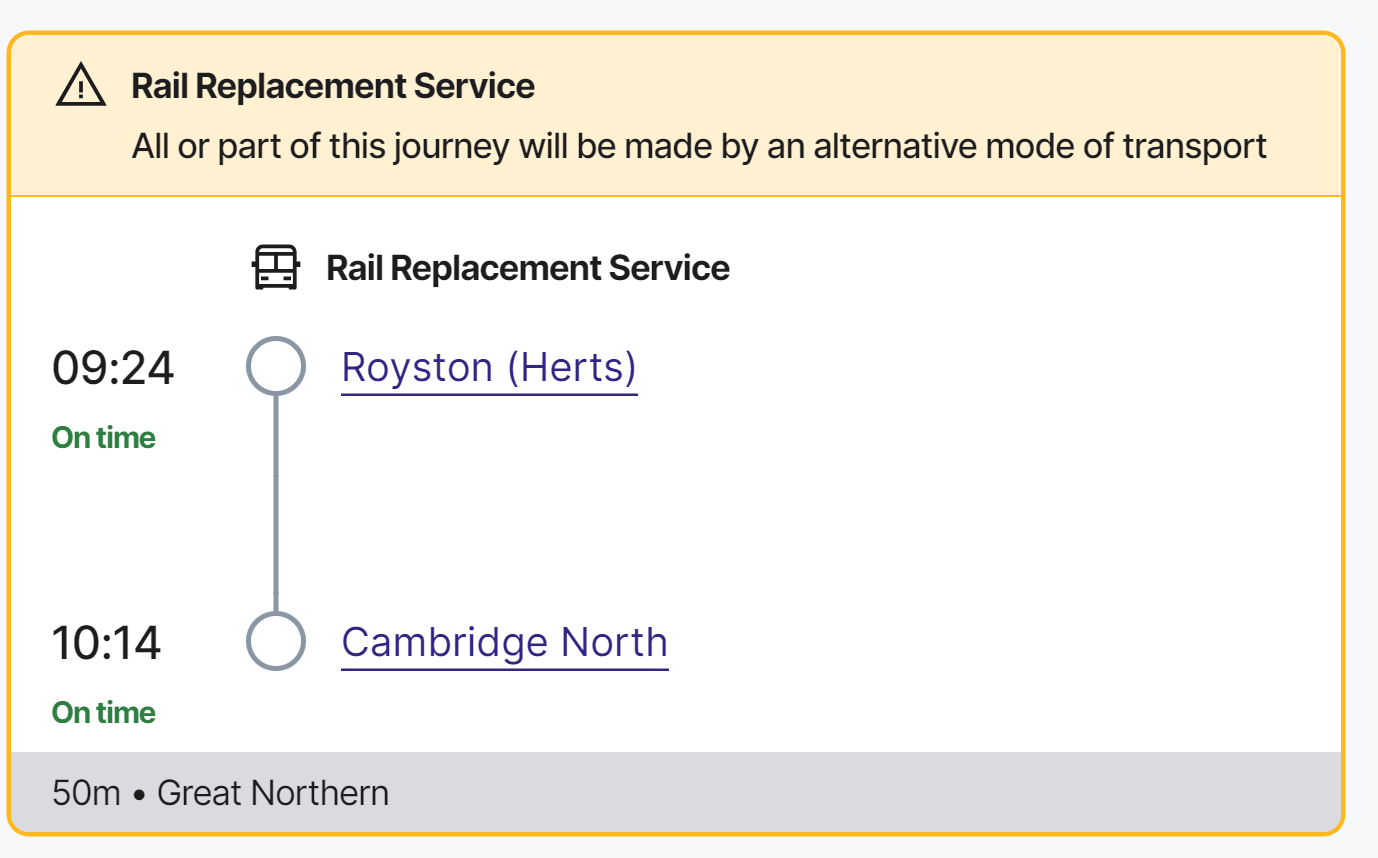Click the 09:24 departure time

coord(113,368)
